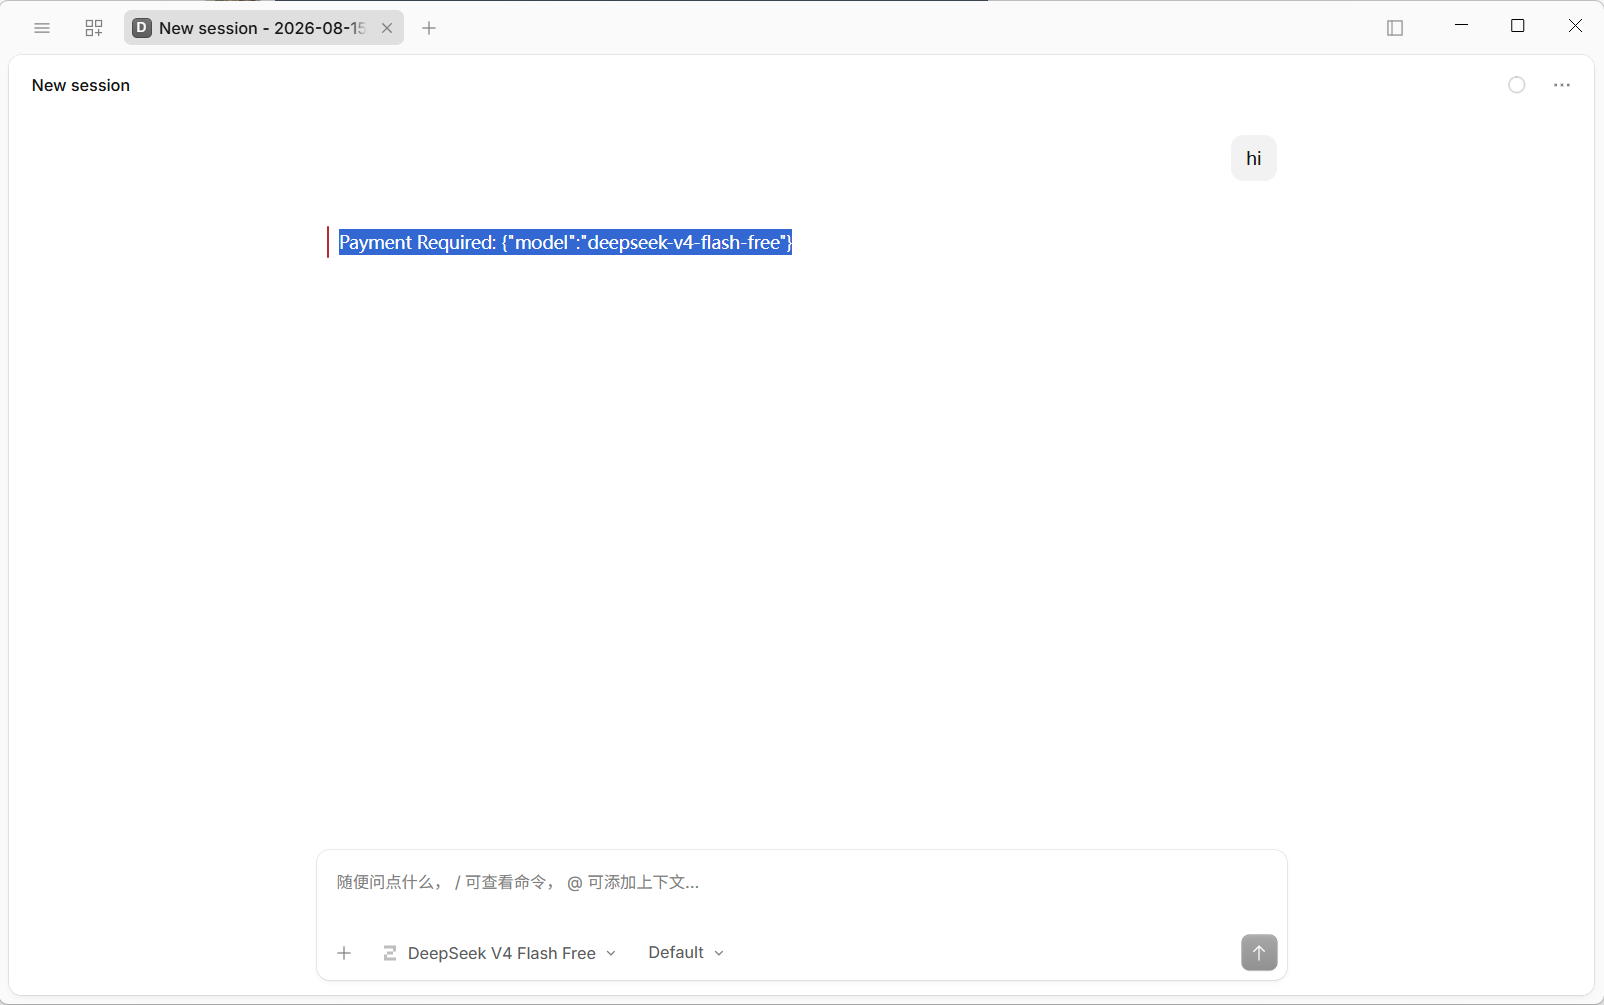This screenshot has width=1604, height=1005.
Task: Add a new tab with plus icon
Action: point(429,28)
